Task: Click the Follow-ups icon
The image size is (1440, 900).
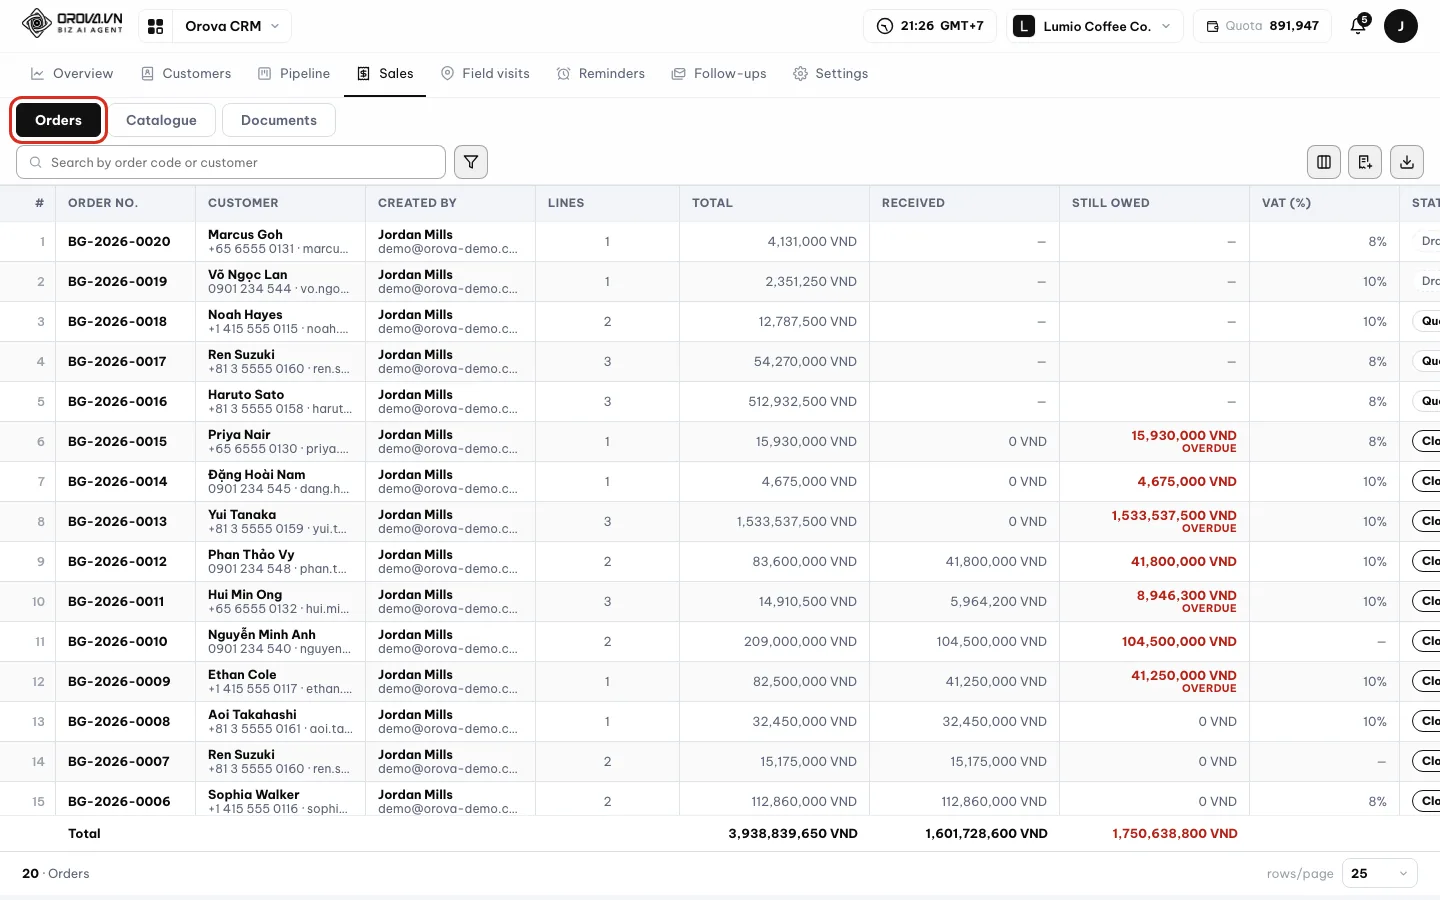Action: point(679,74)
